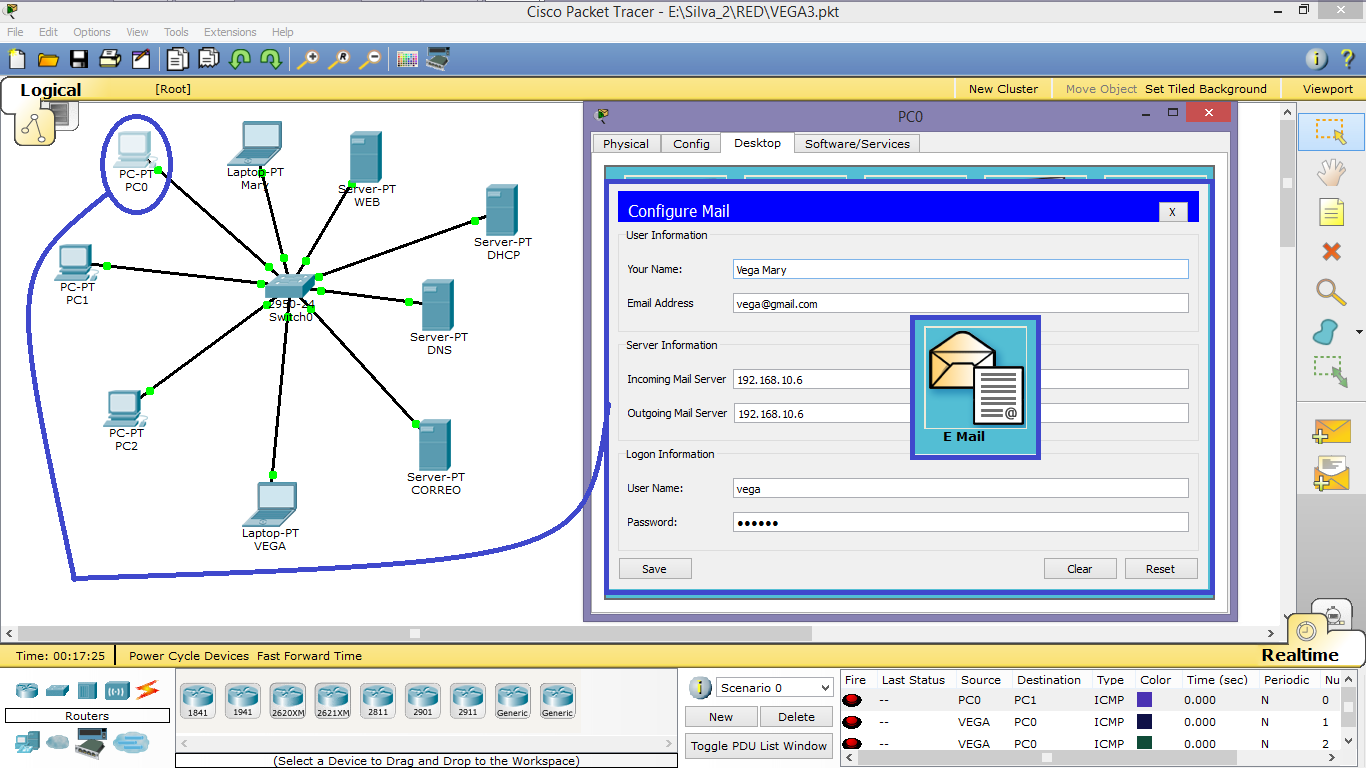Click Fast Forward Time
The width and height of the screenshot is (1366, 770).
click(309, 656)
